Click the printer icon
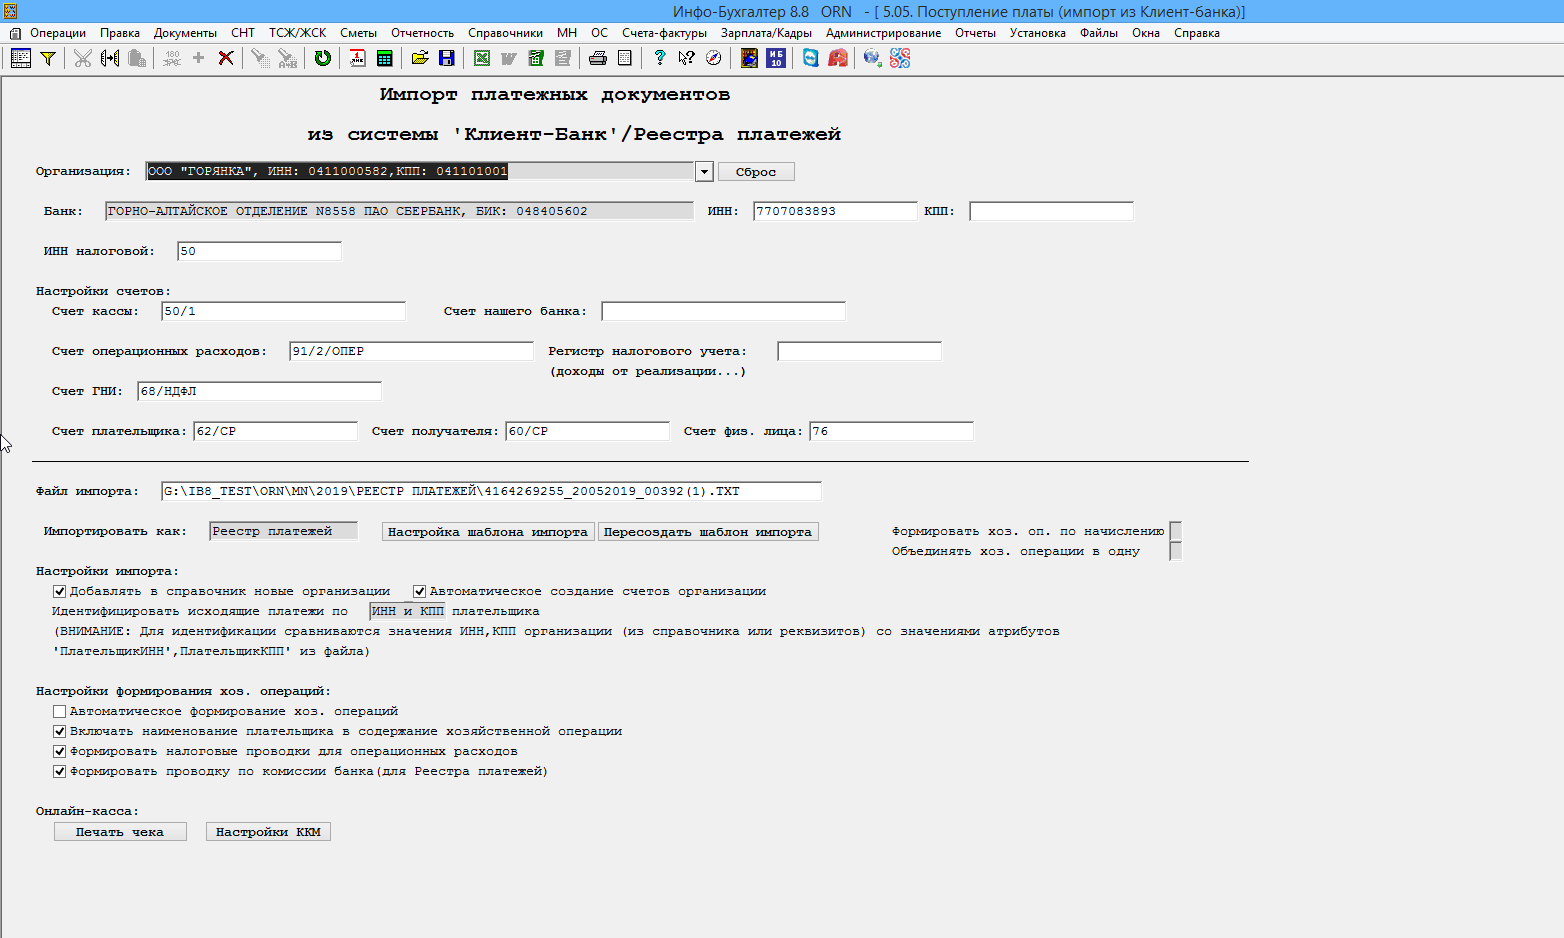The height and width of the screenshot is (938, 1564). click(598, 58)
